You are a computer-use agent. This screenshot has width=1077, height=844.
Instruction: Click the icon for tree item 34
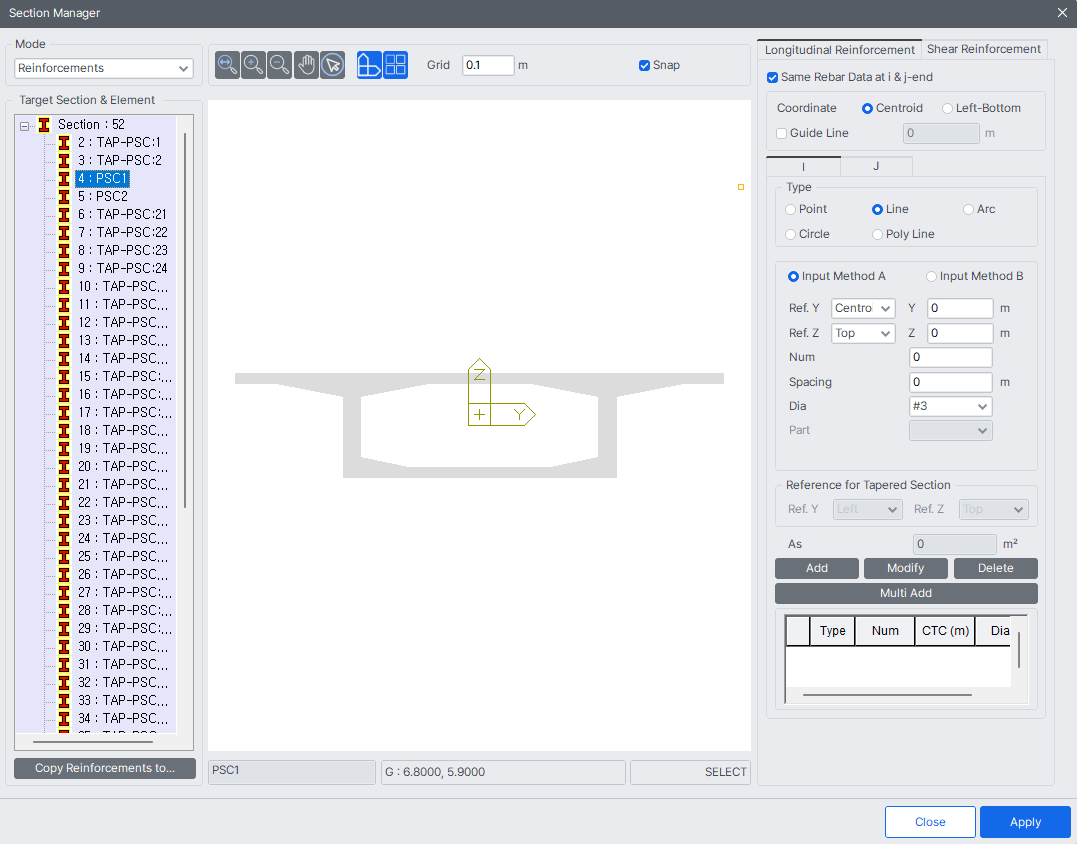[64, 718]
